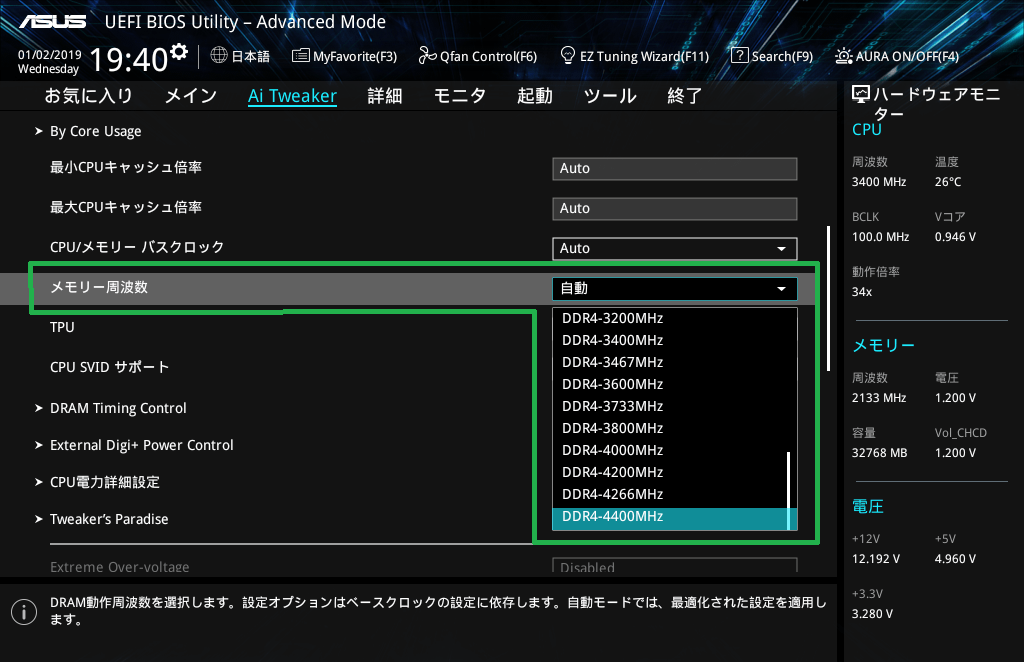The height and width of the screenshot is (662, 1024).
Task: Choose DDR4-3400MHz from the list
Action: pyautogui.click(x=670, y=340)
